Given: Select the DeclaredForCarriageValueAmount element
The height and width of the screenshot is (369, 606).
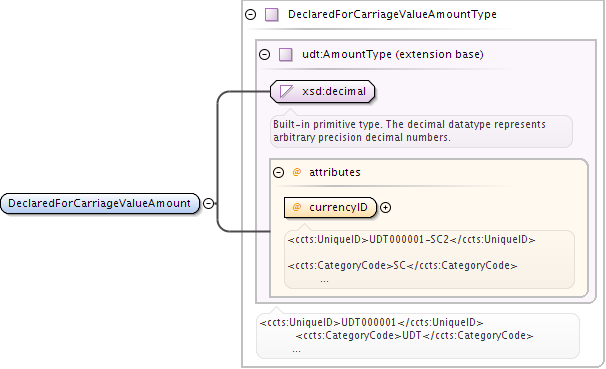Looking at the screenshot, I should 100,203.
